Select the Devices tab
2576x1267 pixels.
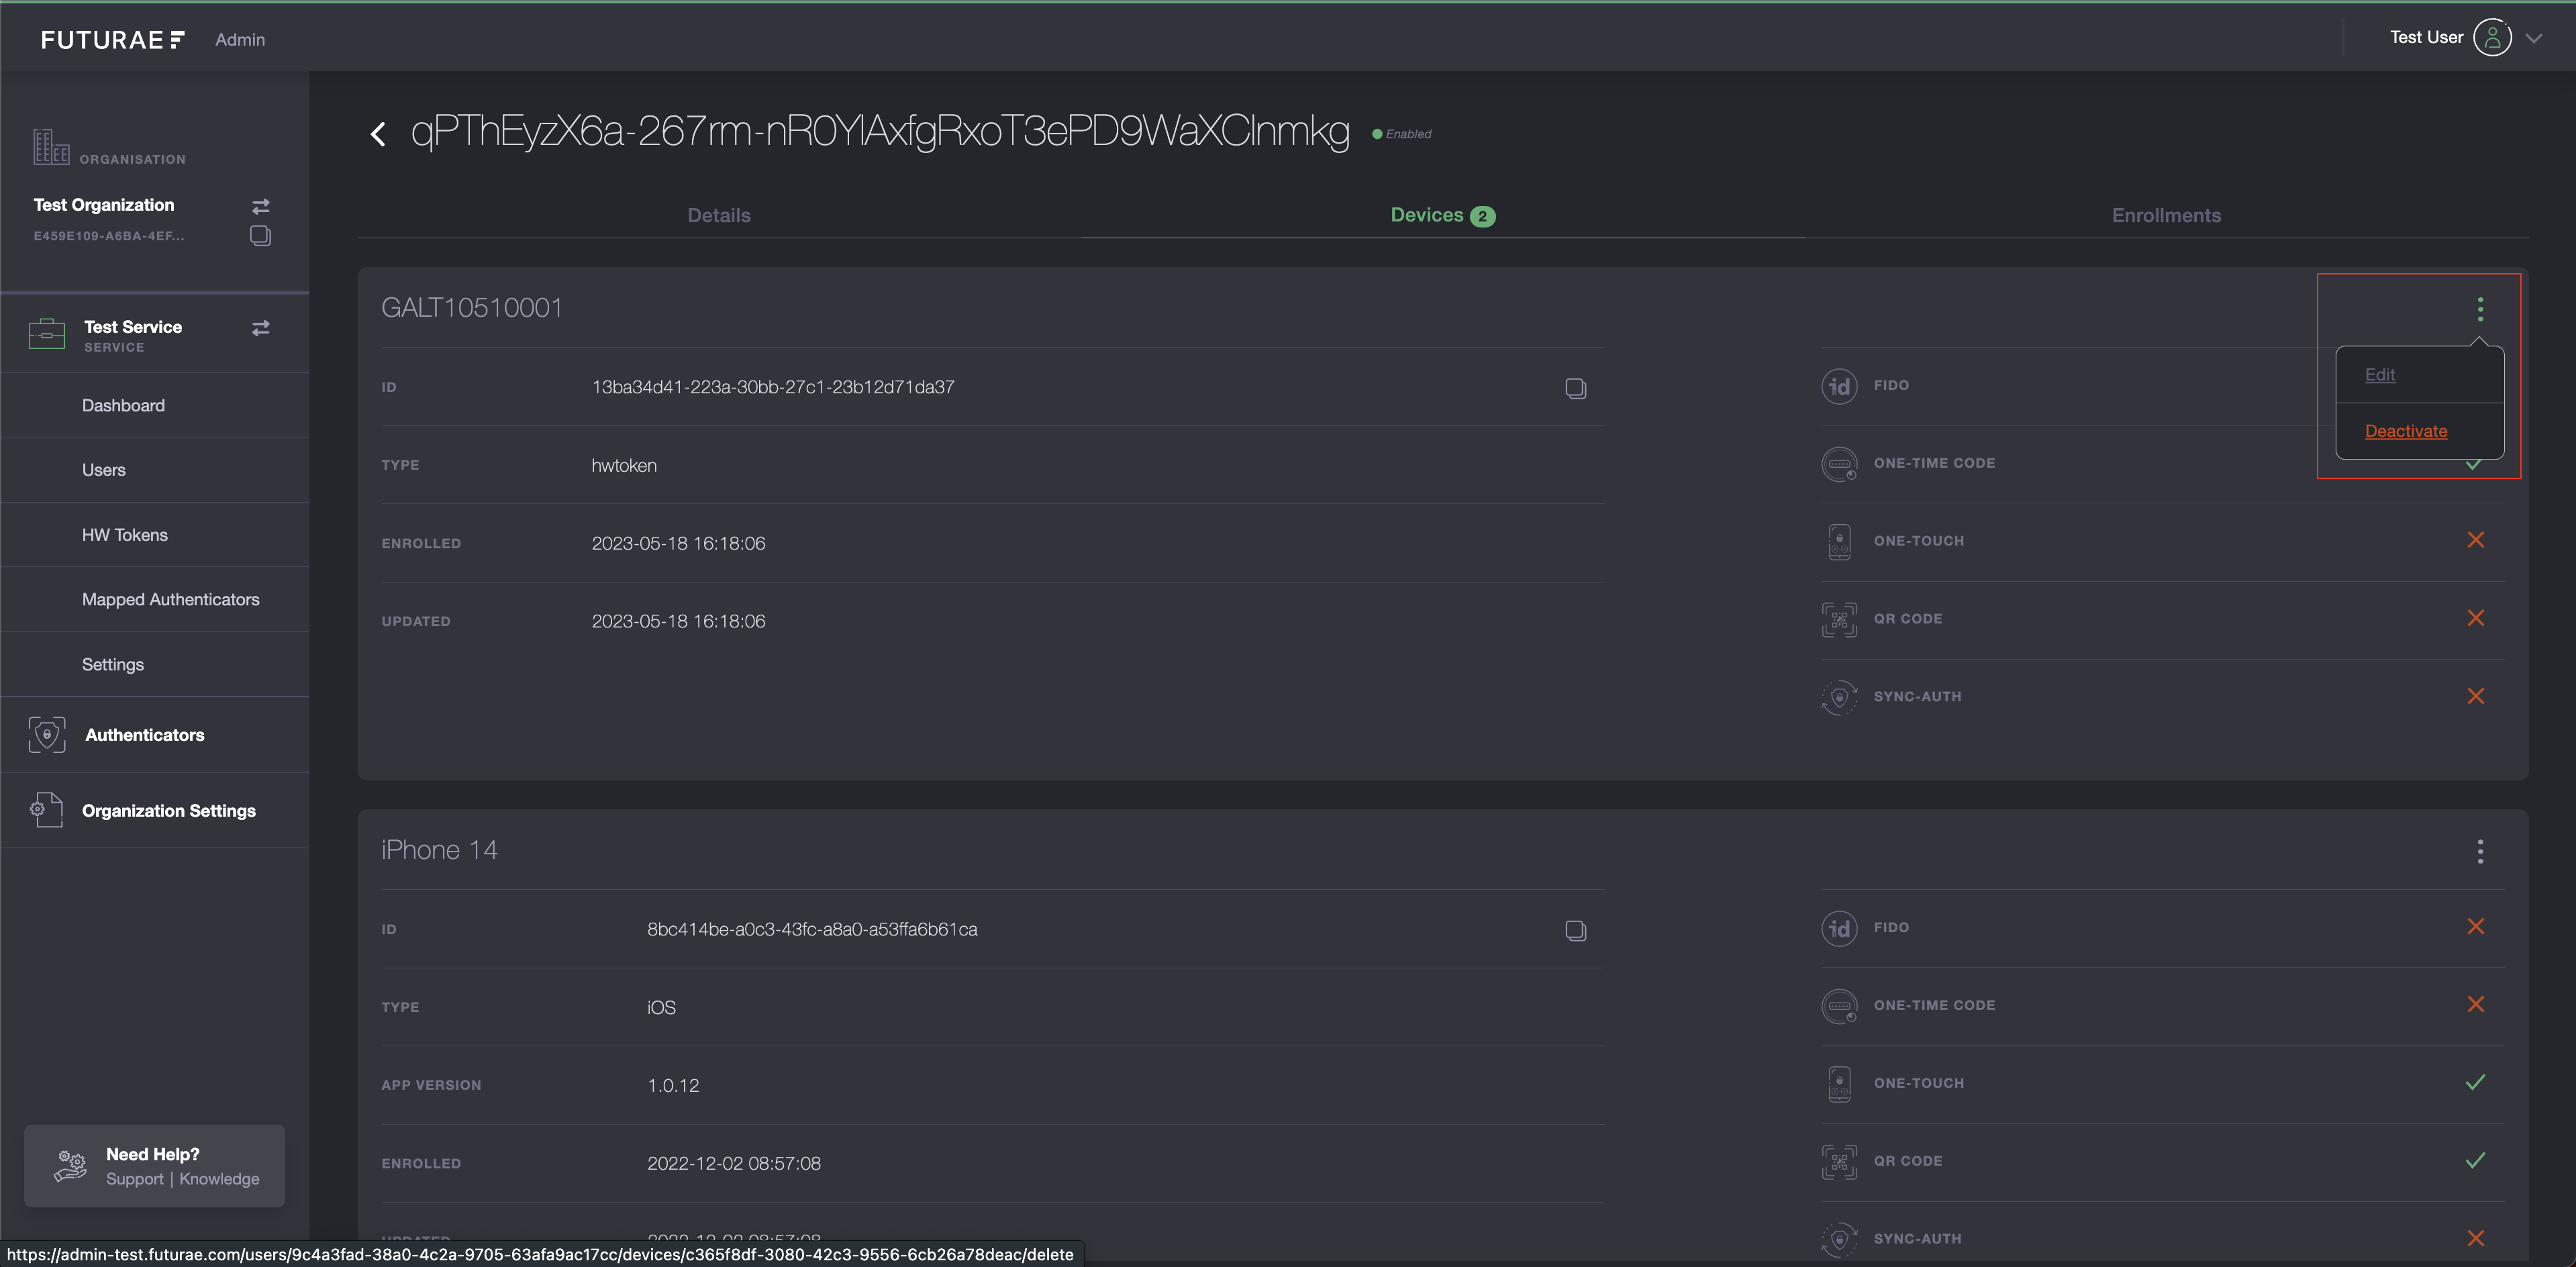(x=1442, y=215)
